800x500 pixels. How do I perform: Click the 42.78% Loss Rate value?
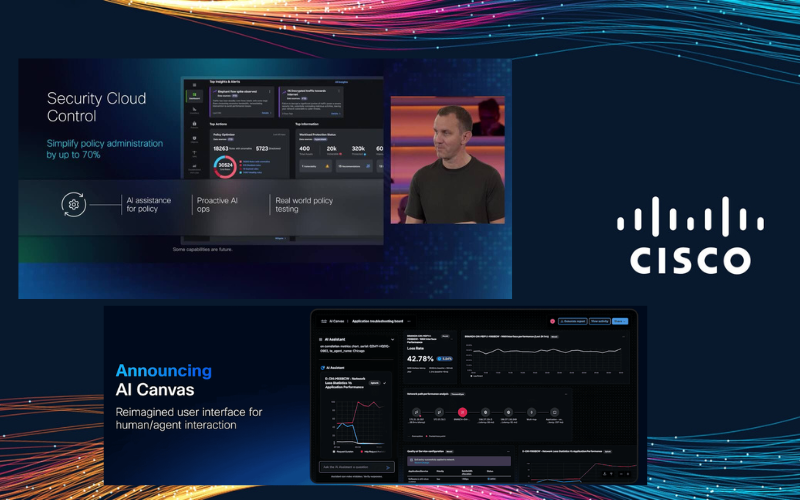pos(420,359)
